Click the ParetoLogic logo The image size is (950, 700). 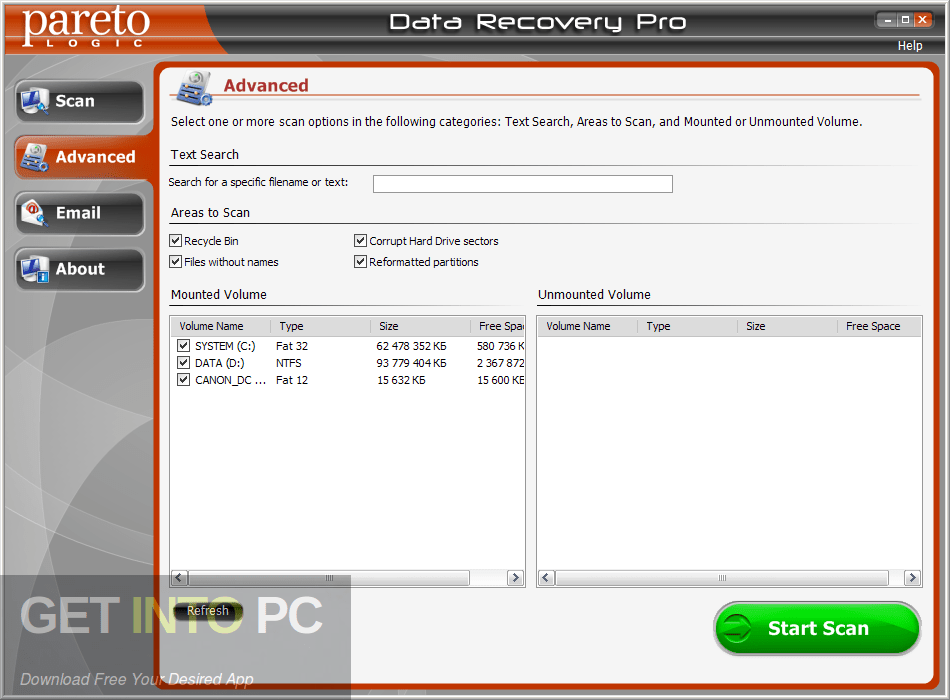pyautogui.click(x=85, y=25)
